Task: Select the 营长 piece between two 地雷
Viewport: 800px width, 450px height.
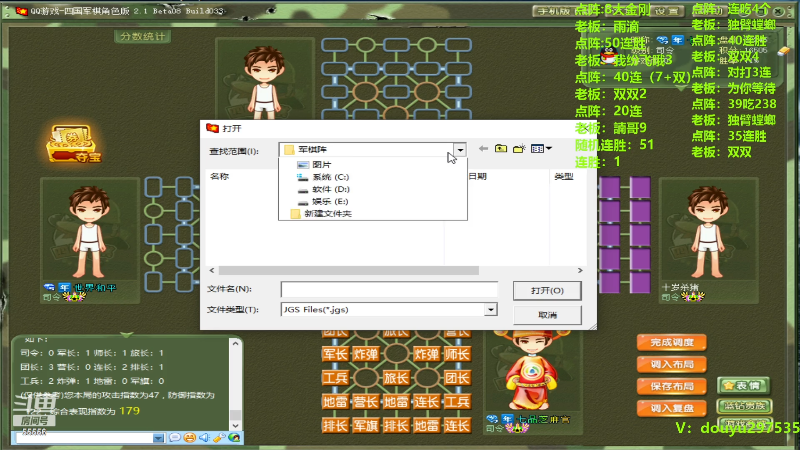Action: pos(366,402)
